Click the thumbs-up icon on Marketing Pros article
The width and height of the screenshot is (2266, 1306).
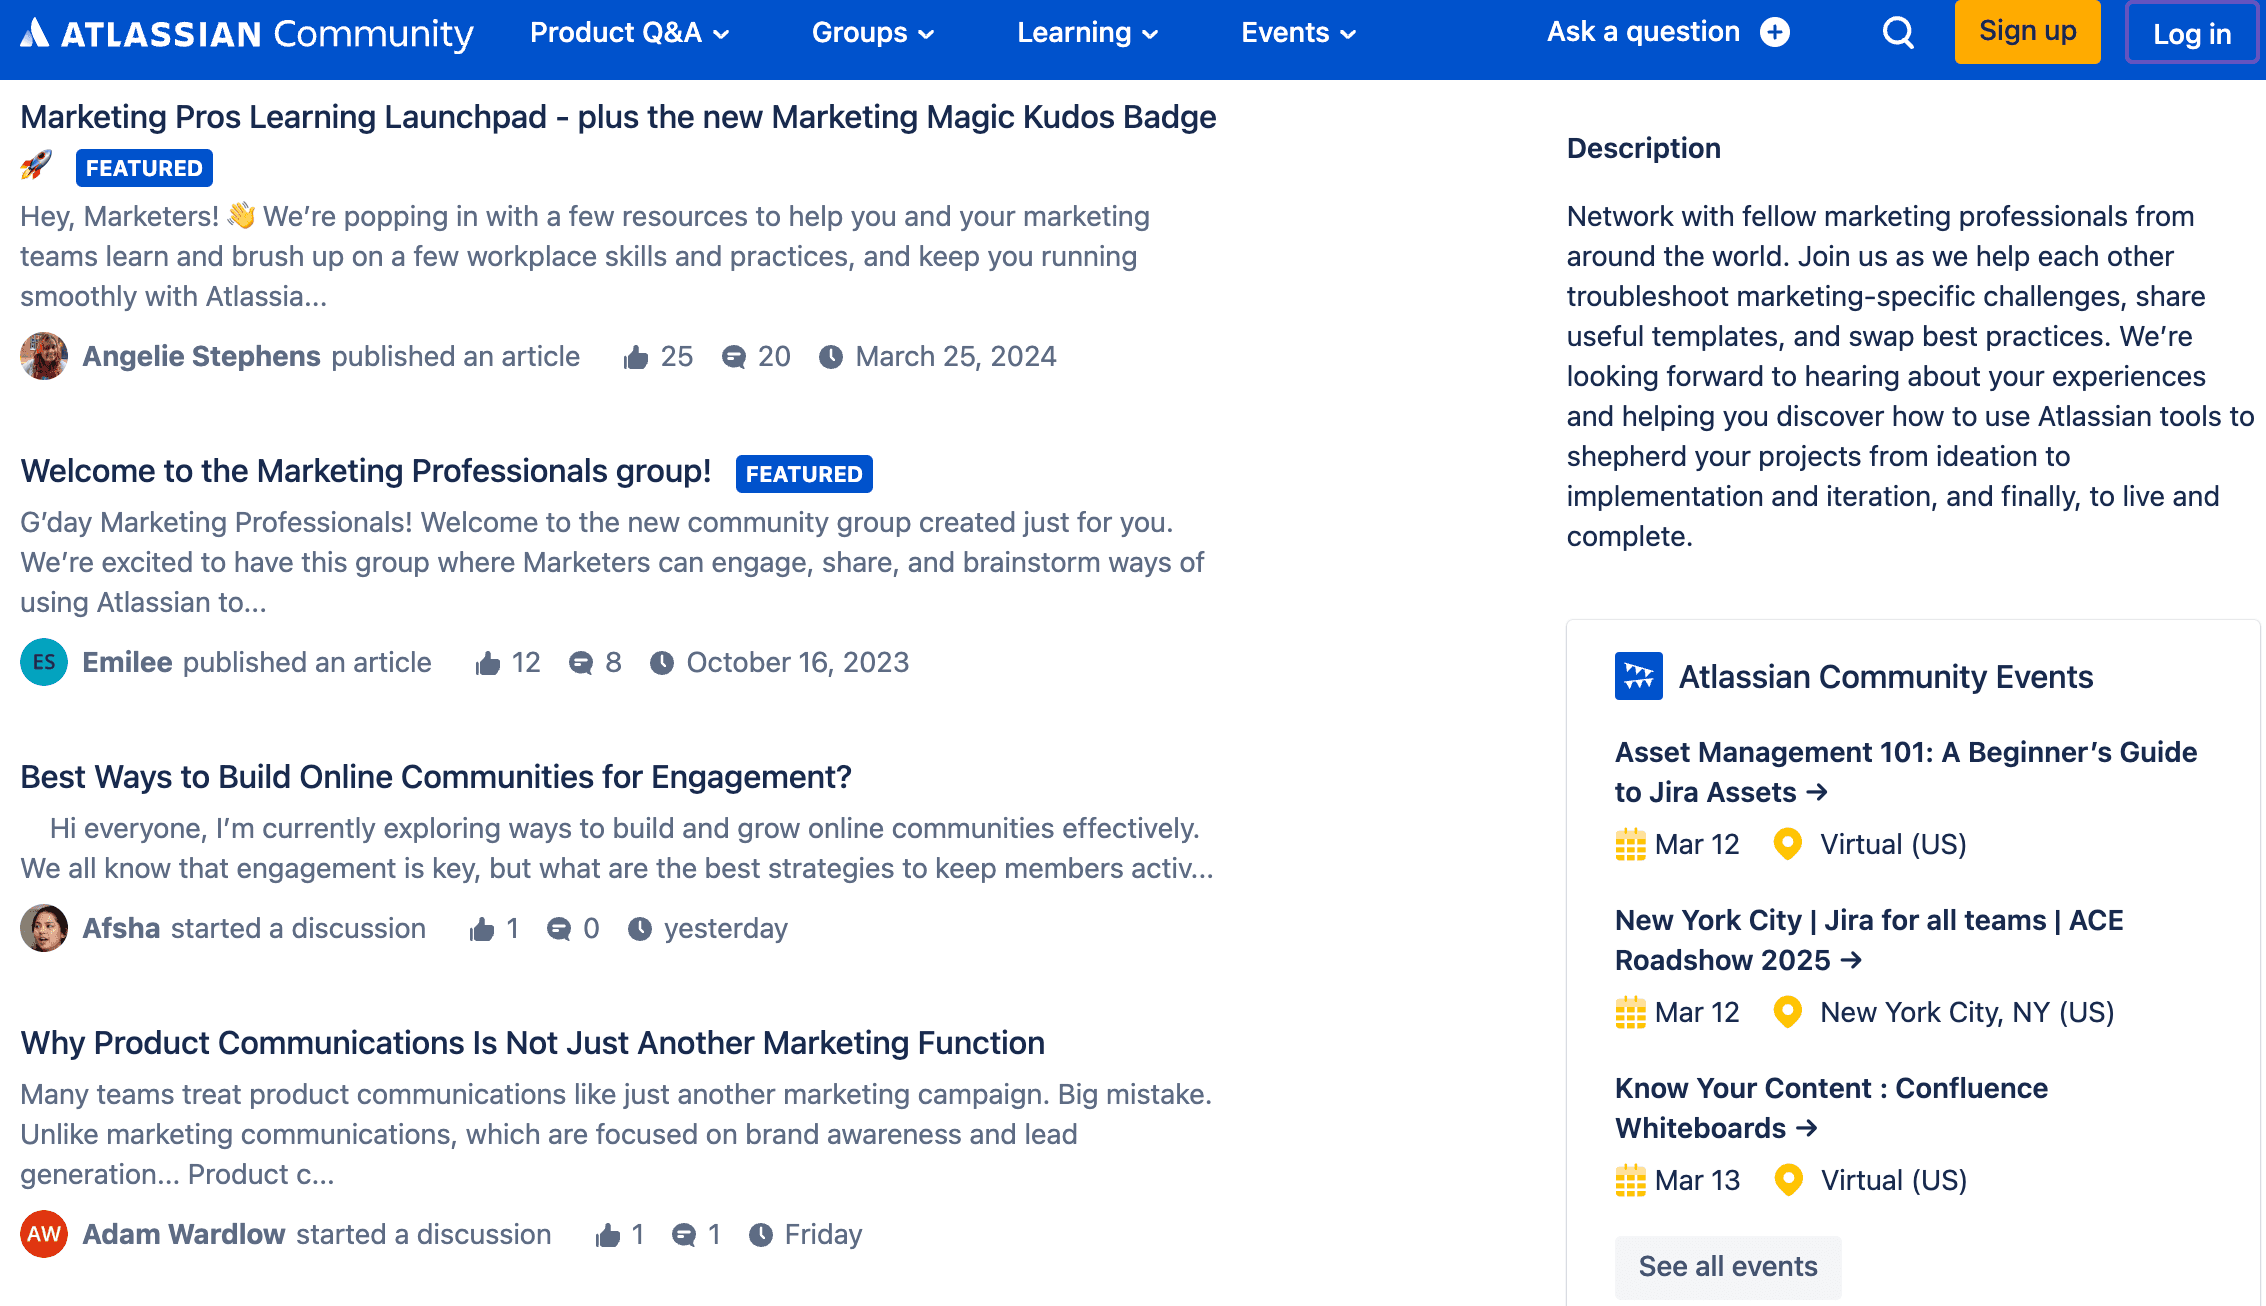637,356
